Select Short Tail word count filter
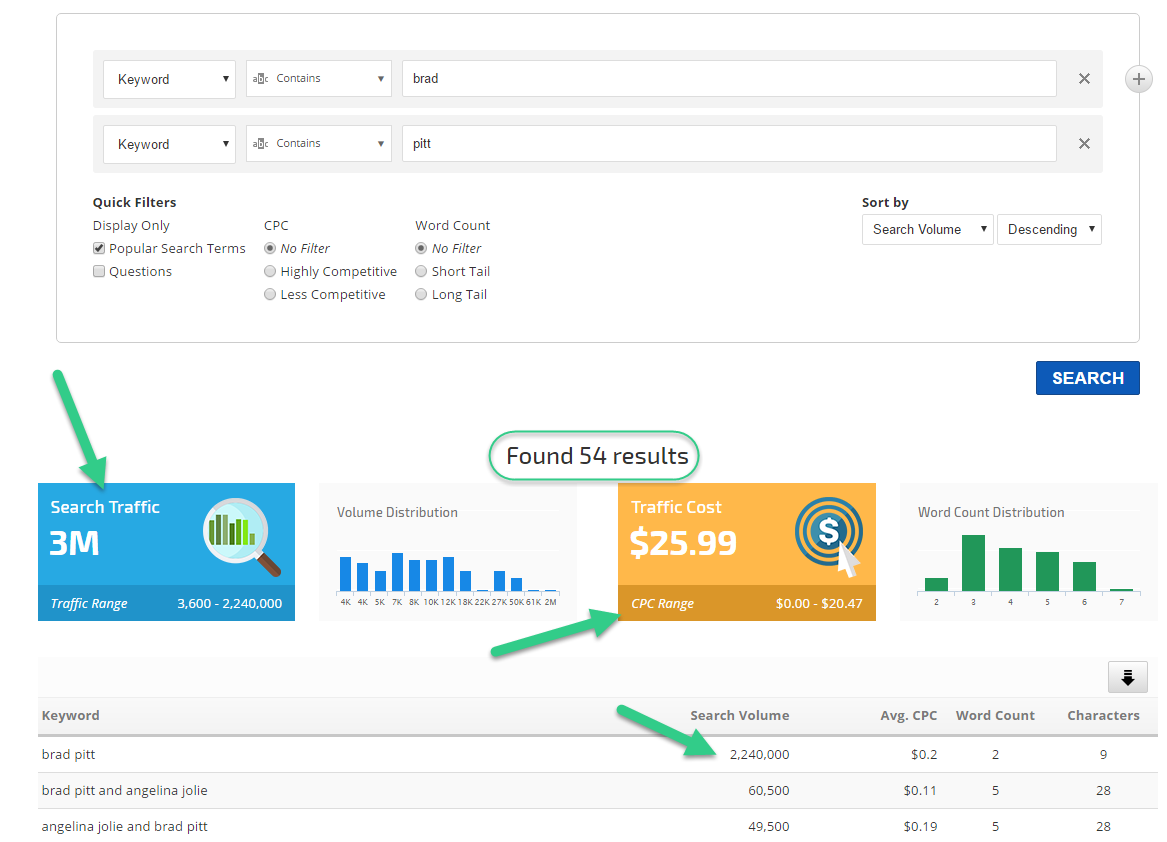Viewport: 1167px width, 842px height. pos(421,272)
